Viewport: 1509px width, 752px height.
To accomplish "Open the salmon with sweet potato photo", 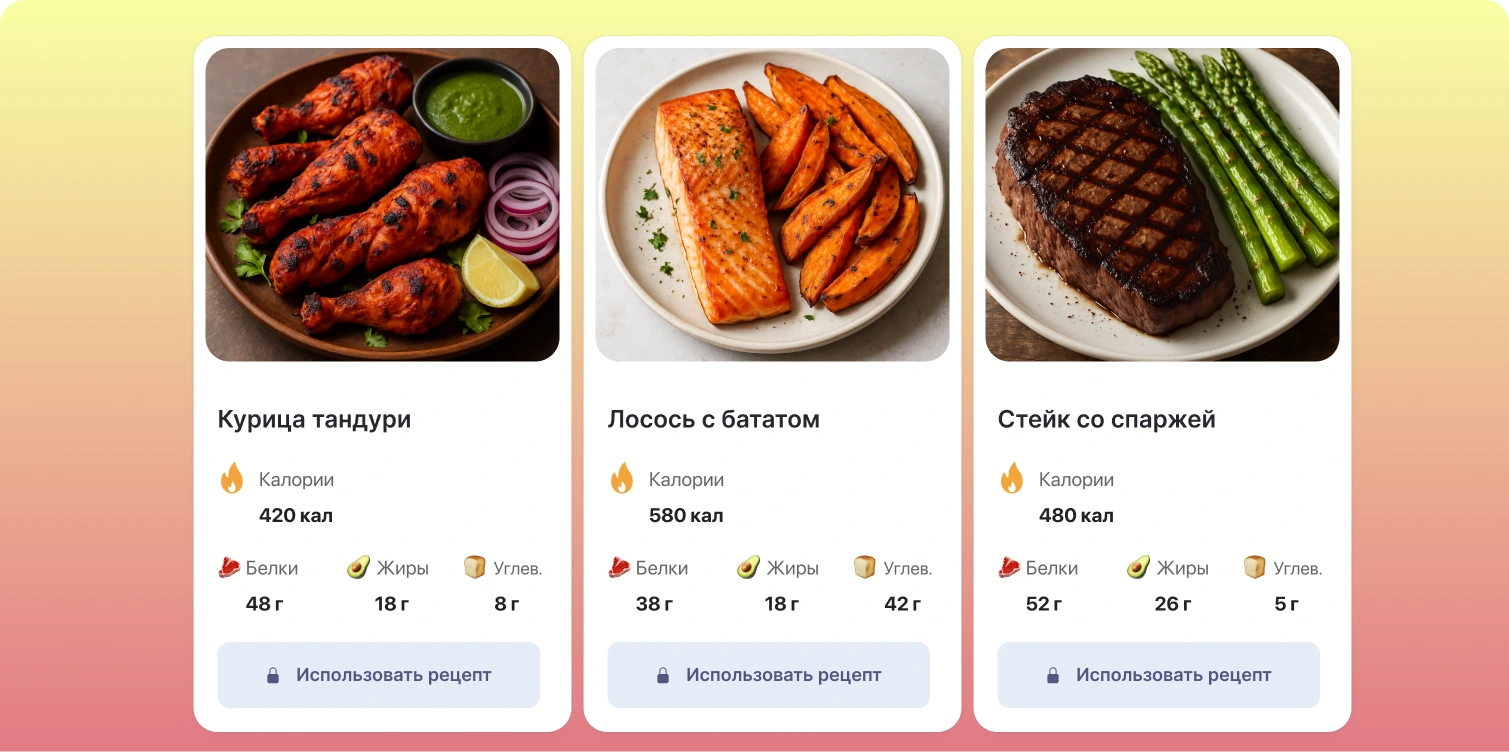I will coord(772,205).
